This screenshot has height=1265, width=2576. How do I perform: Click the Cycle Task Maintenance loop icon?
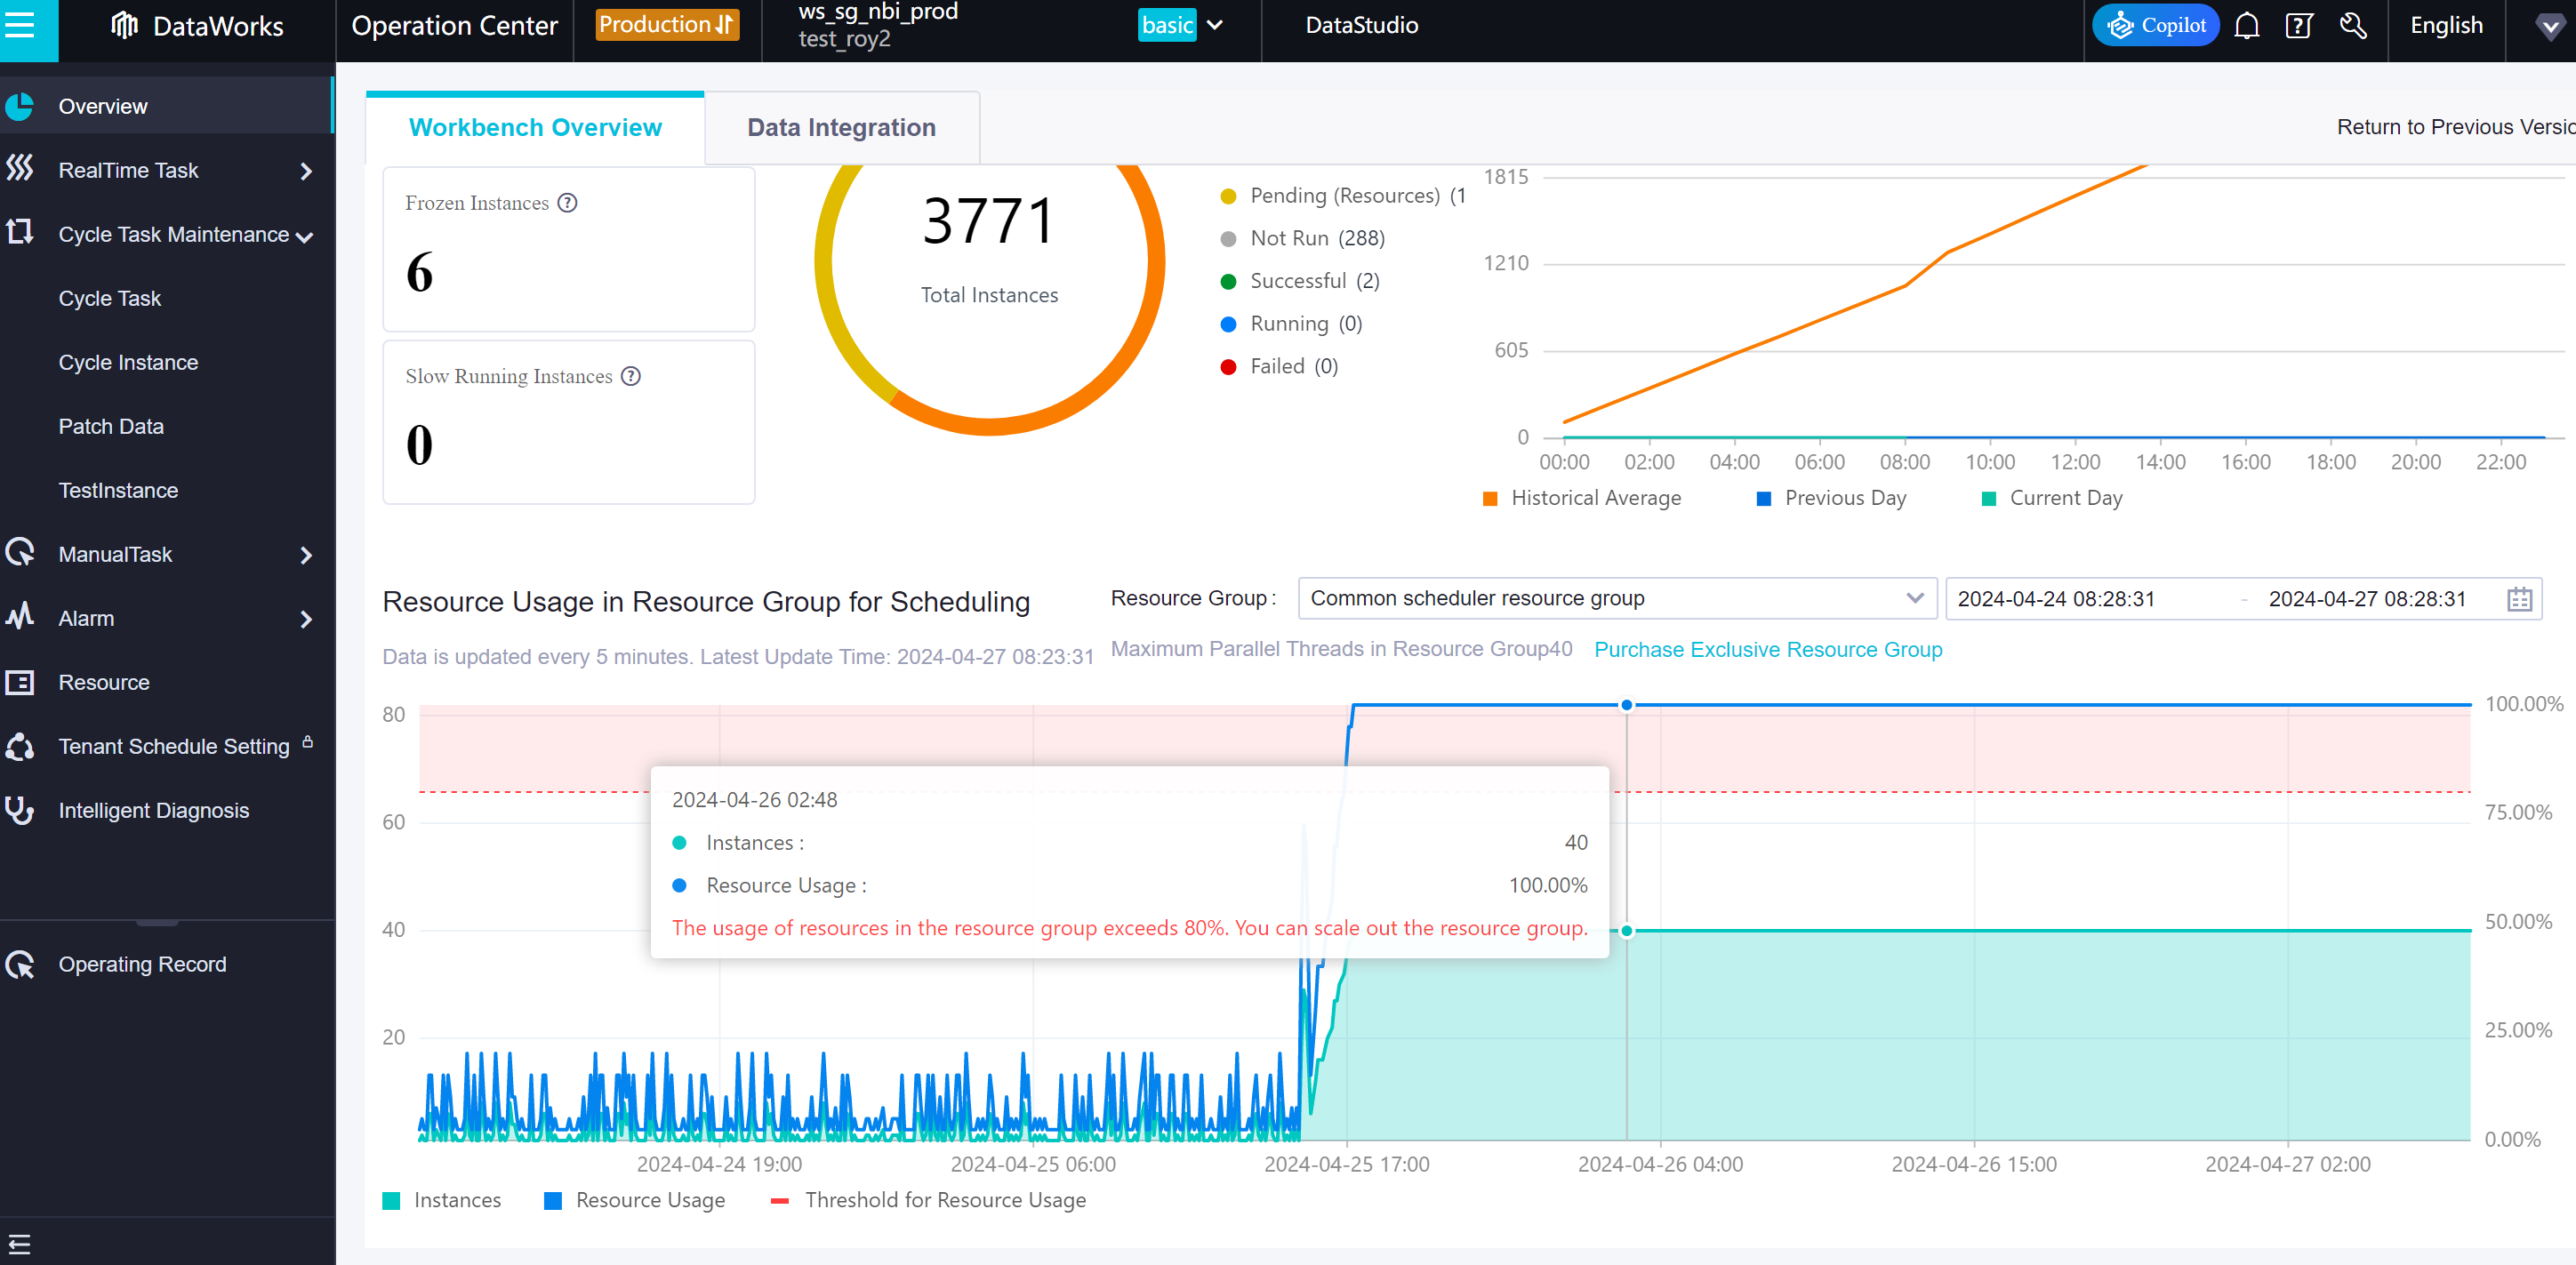coord(19,233)
